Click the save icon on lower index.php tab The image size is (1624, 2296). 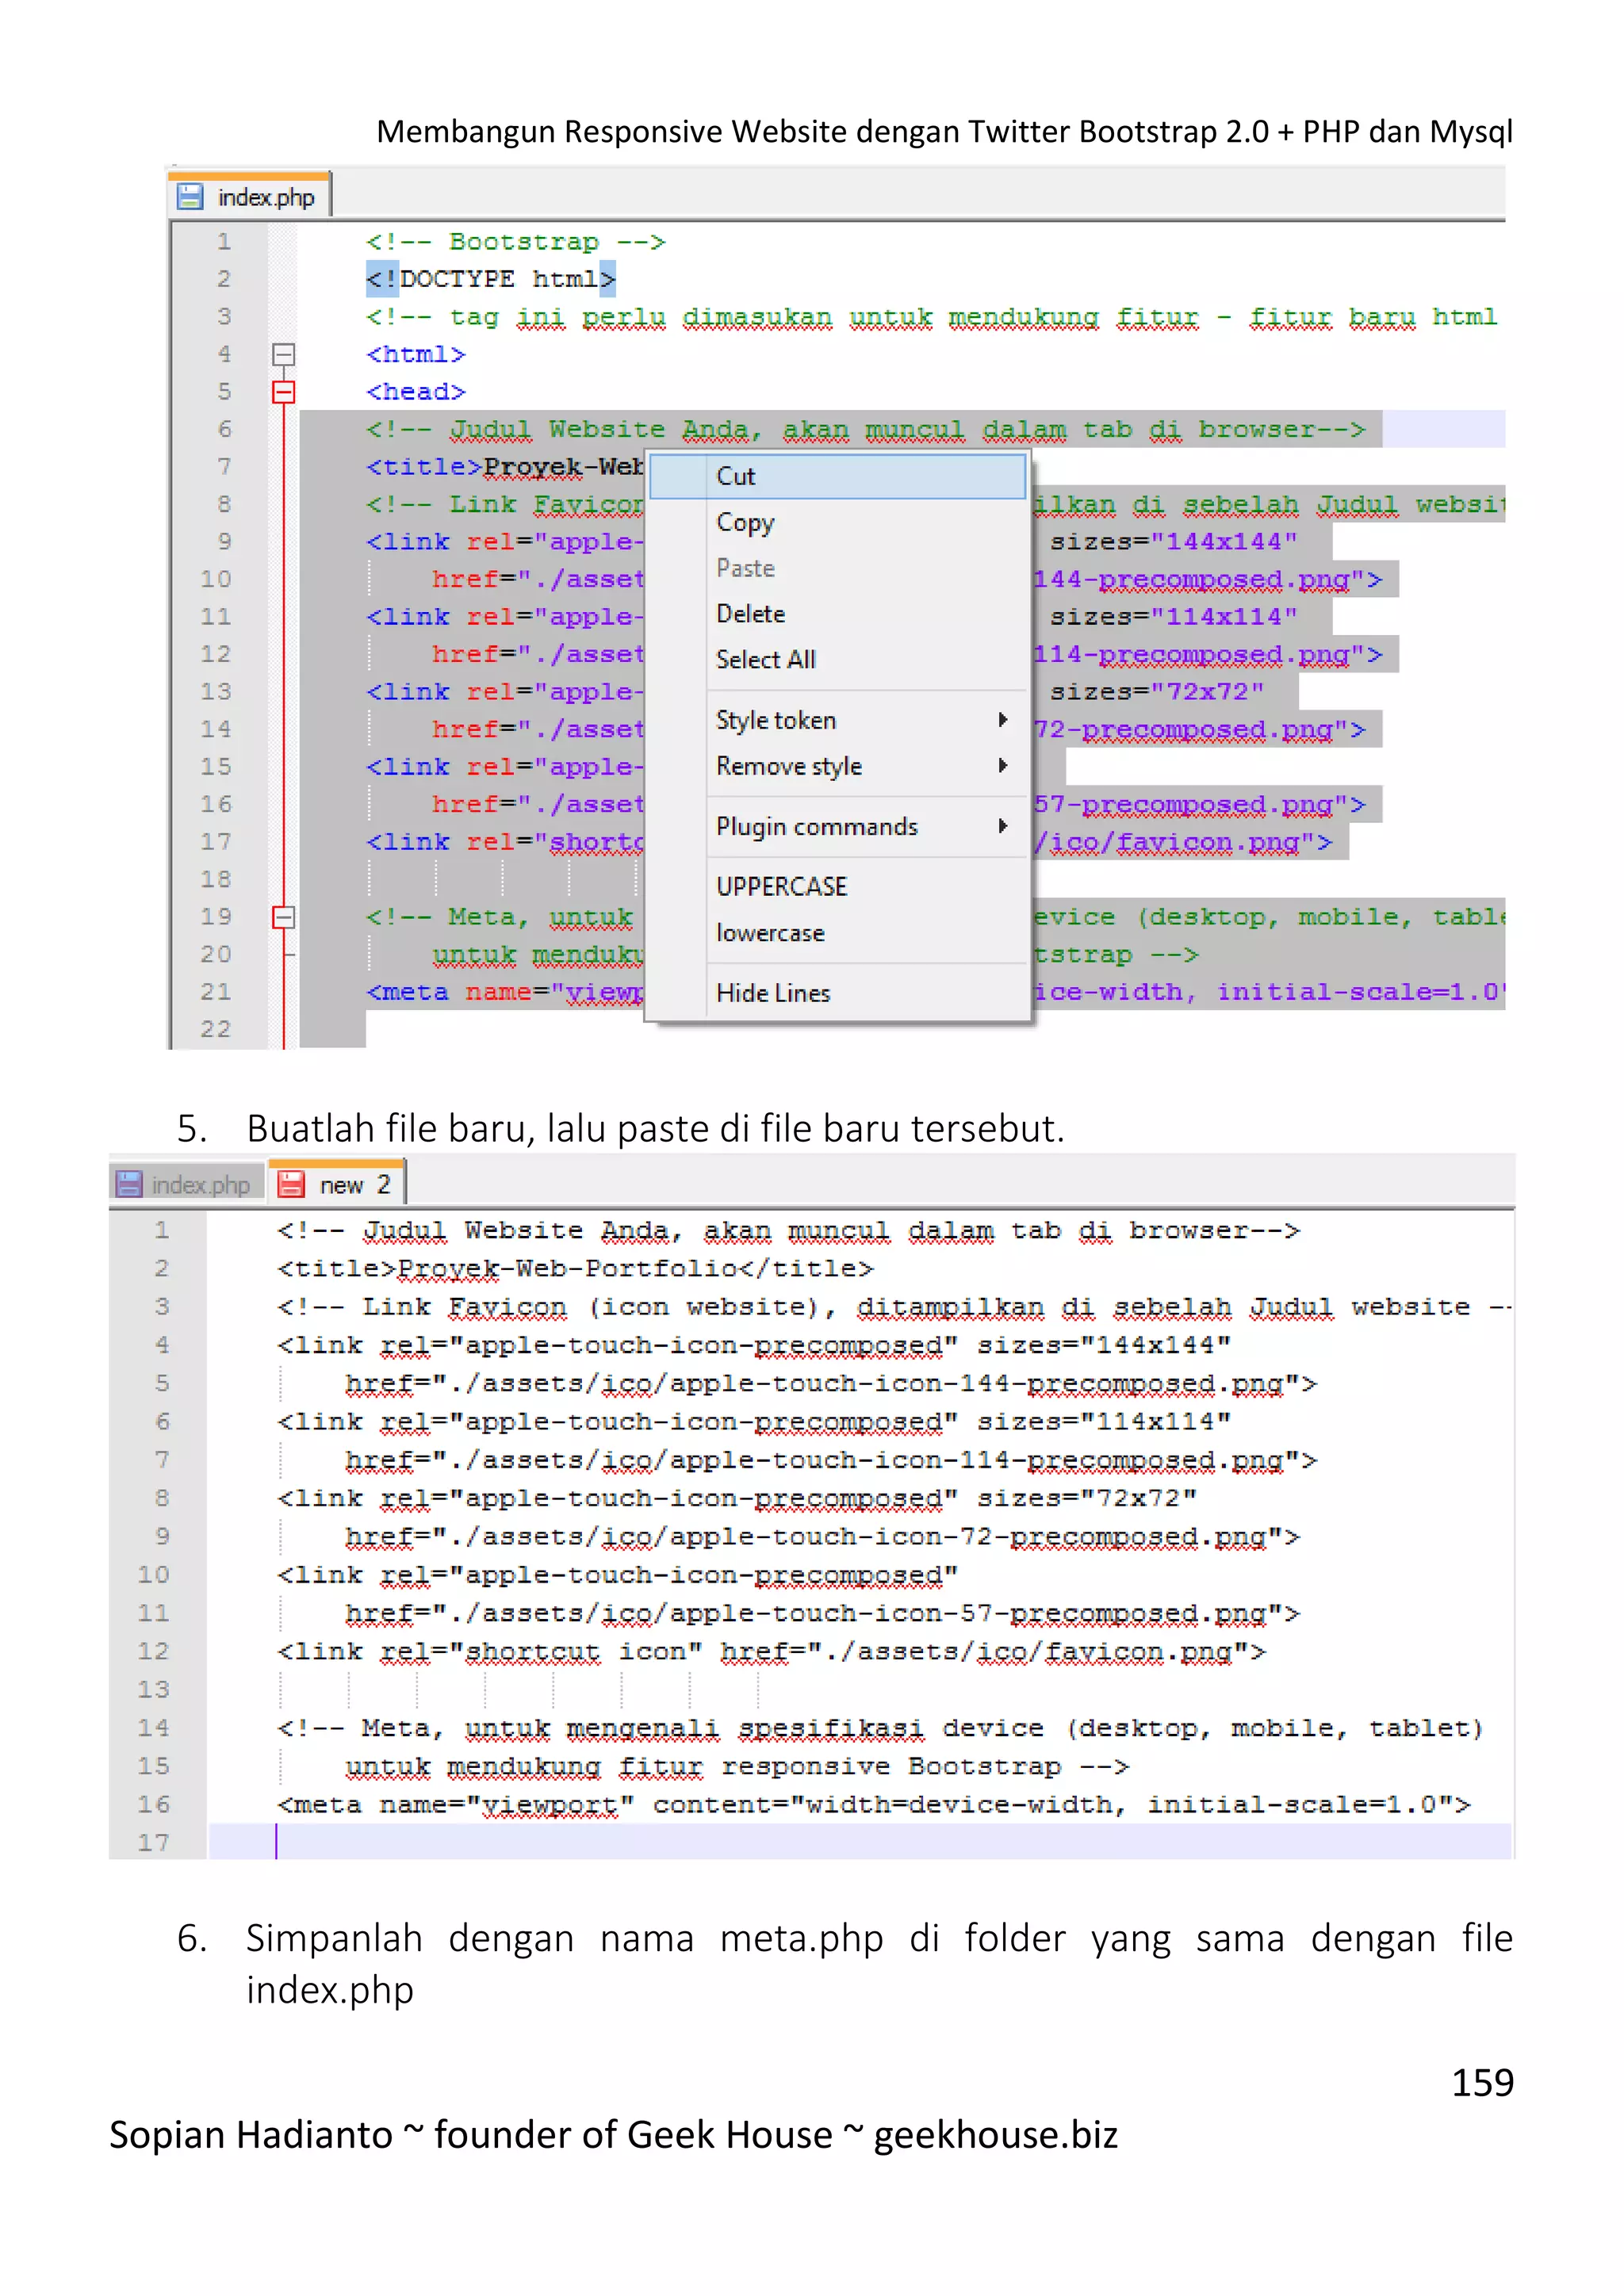pos(129,1184)
